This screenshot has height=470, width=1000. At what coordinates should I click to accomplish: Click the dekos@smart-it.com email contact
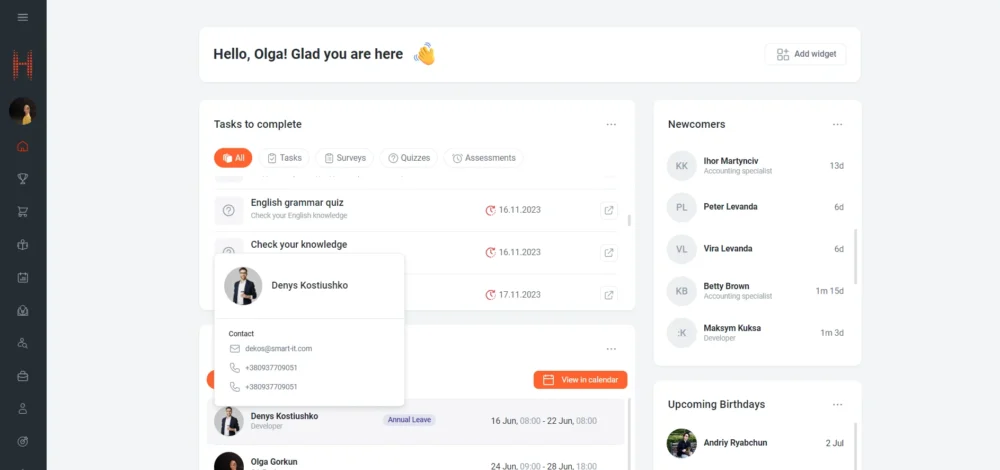point(280,349)
